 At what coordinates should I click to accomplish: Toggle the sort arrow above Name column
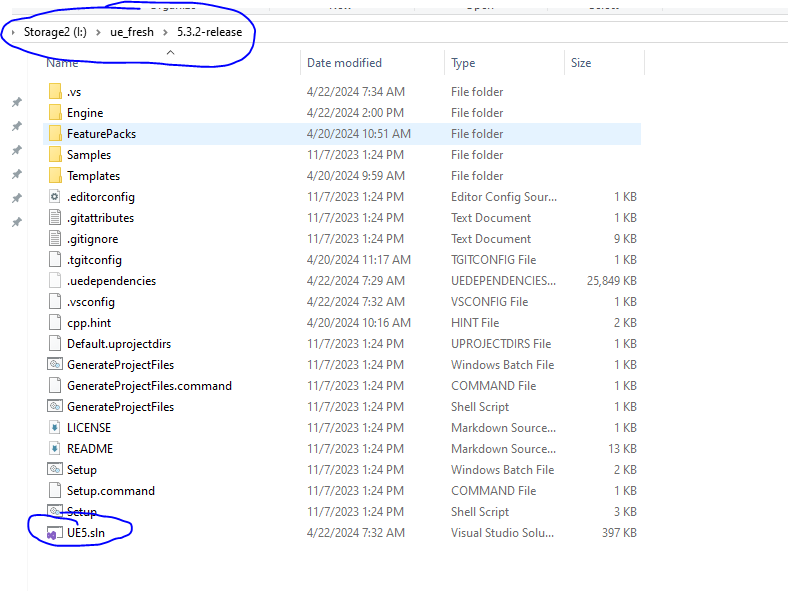(x=170, y=52)
